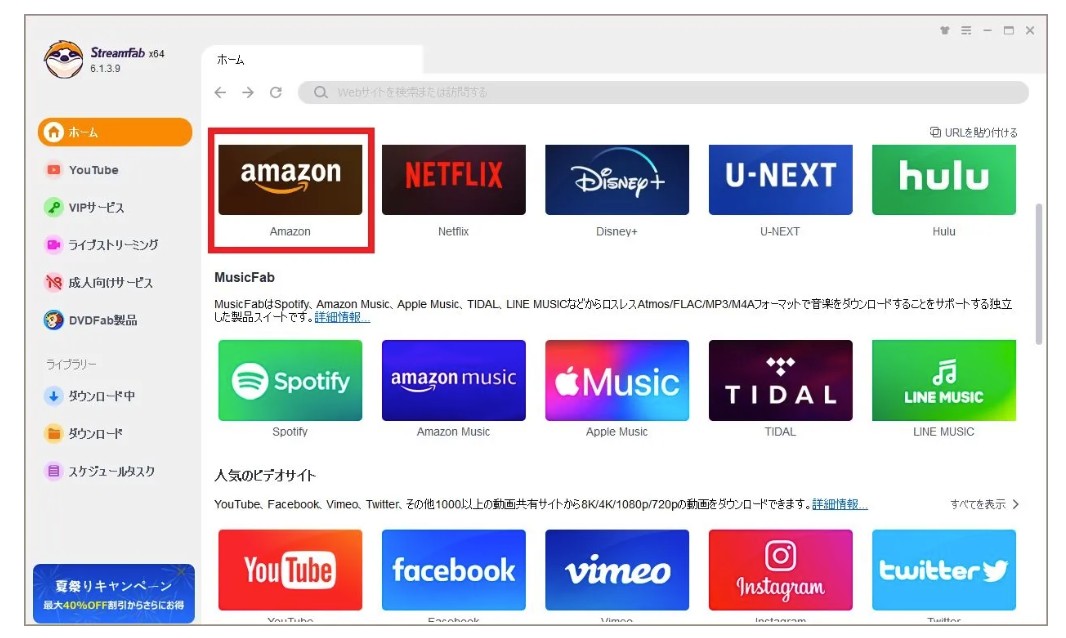Open the Disney+ service tile
Image resolution: width=1066 pixels, height=638 pixels.
[x=617, y=180]
